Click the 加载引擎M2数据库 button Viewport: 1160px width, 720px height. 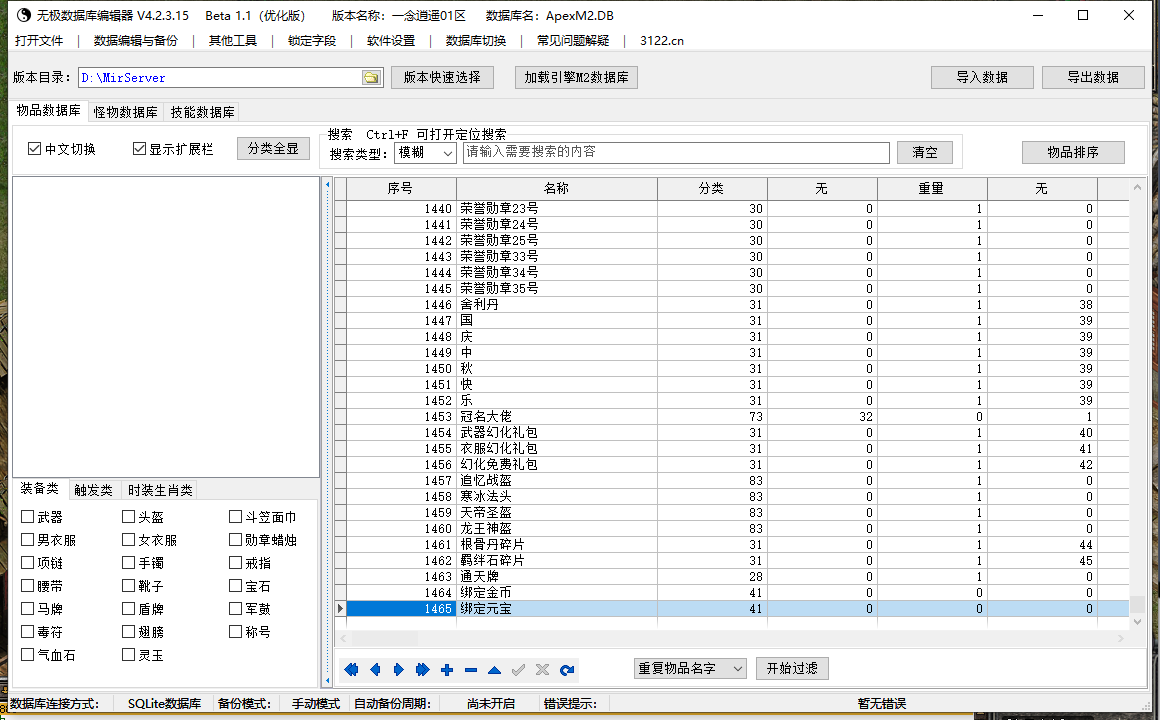(x=576, y=77)
